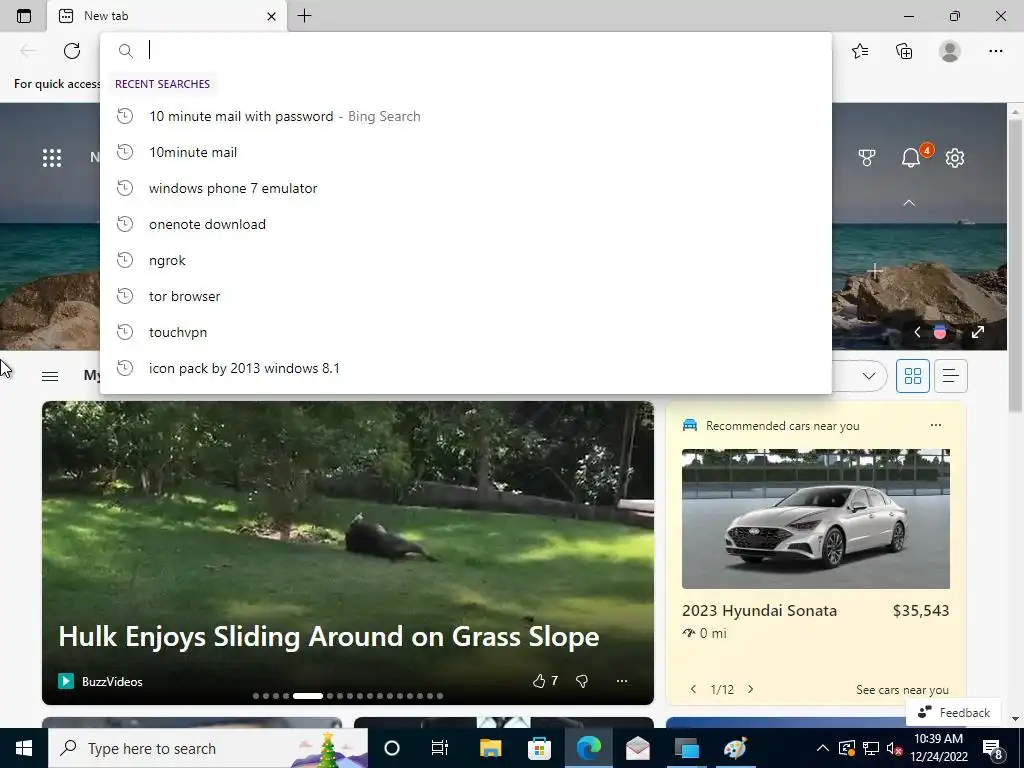Open muted volume icon in tray
The image size is (1024, 768).
coord(894,748)
